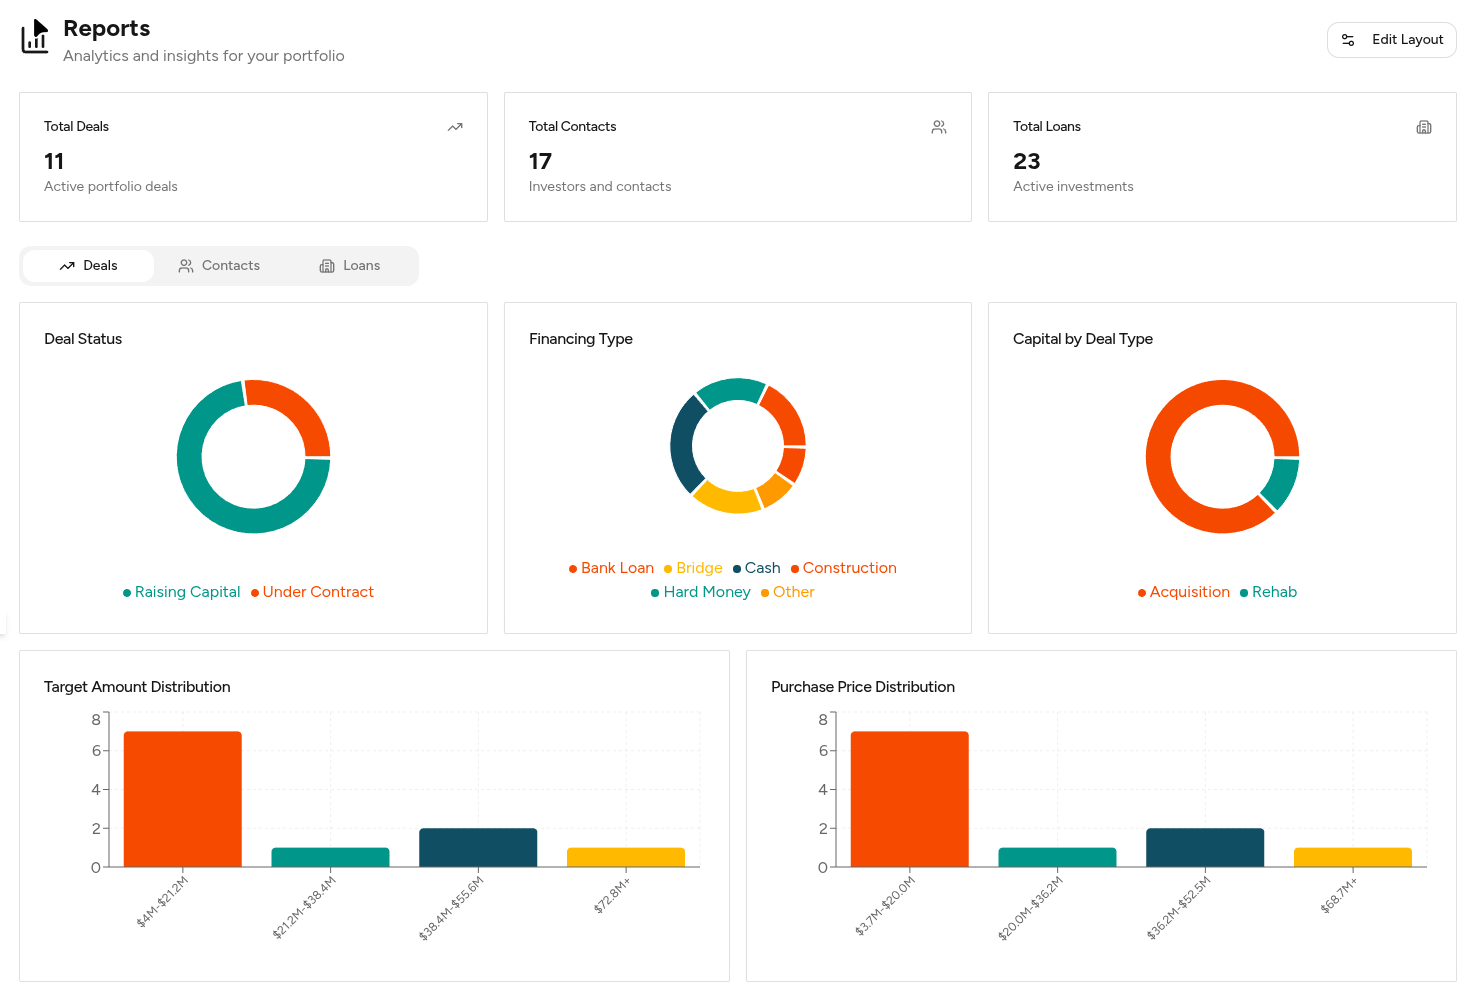This screenshot has height=992, width=1469.
Task: Click the Reports chart logo icon
Action: (35, 36)
